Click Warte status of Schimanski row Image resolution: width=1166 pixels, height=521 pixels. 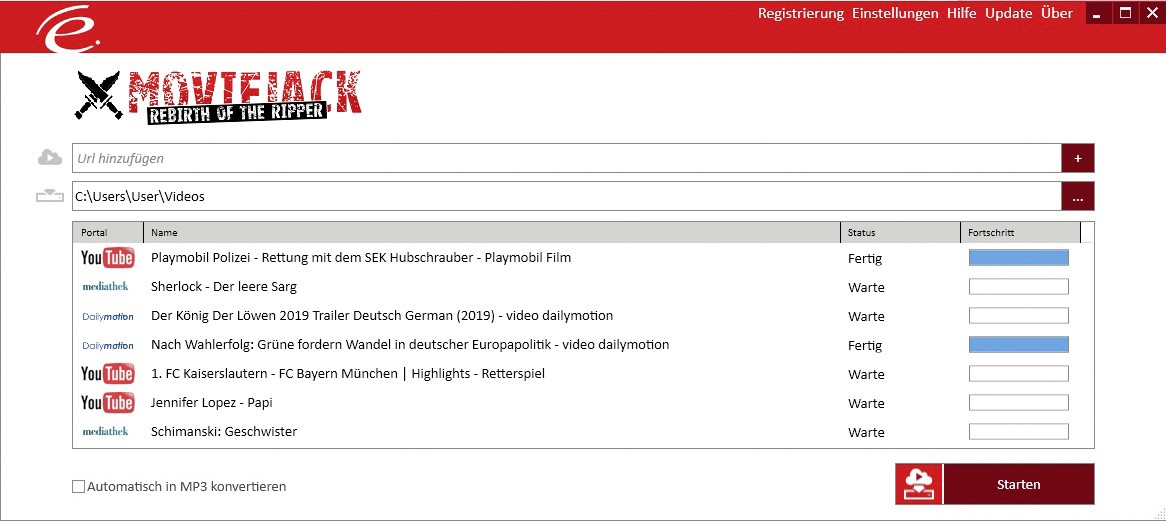click(866, 433)
